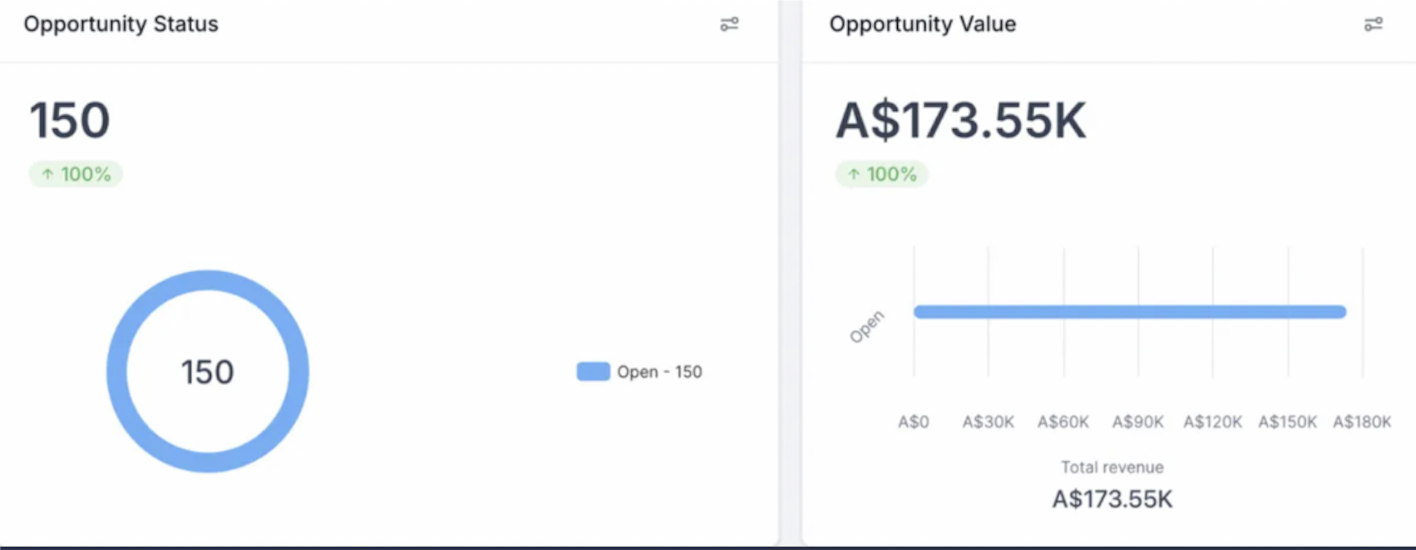Click the large 150 total count
Image resolution: width=1416 pixels, height=550 pixels.
[x=69, y=120]
